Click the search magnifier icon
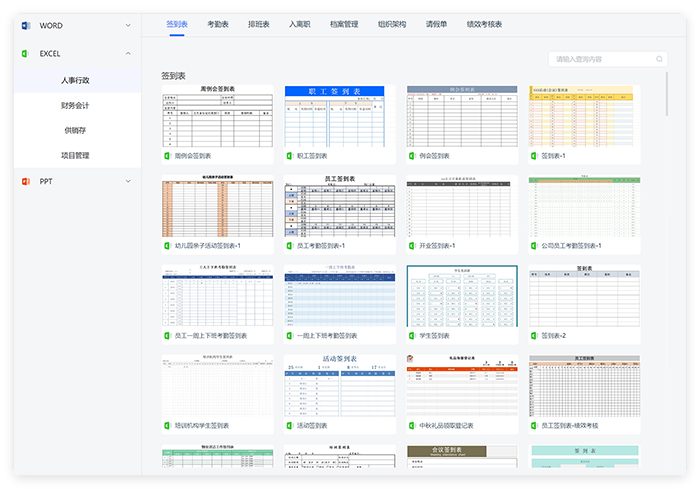The height and width of the screenshot is (489, 700). point(659,60)
